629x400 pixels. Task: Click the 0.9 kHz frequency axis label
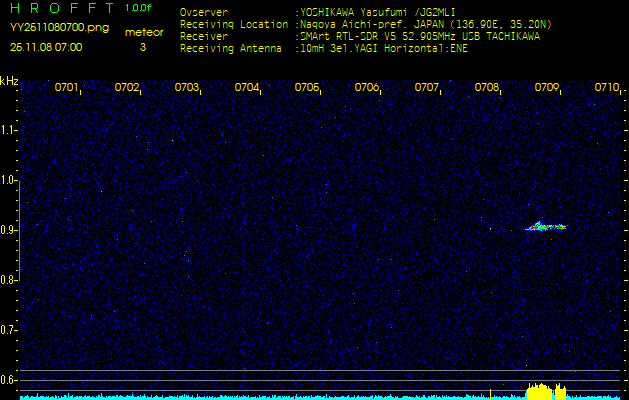click(8, 230)
